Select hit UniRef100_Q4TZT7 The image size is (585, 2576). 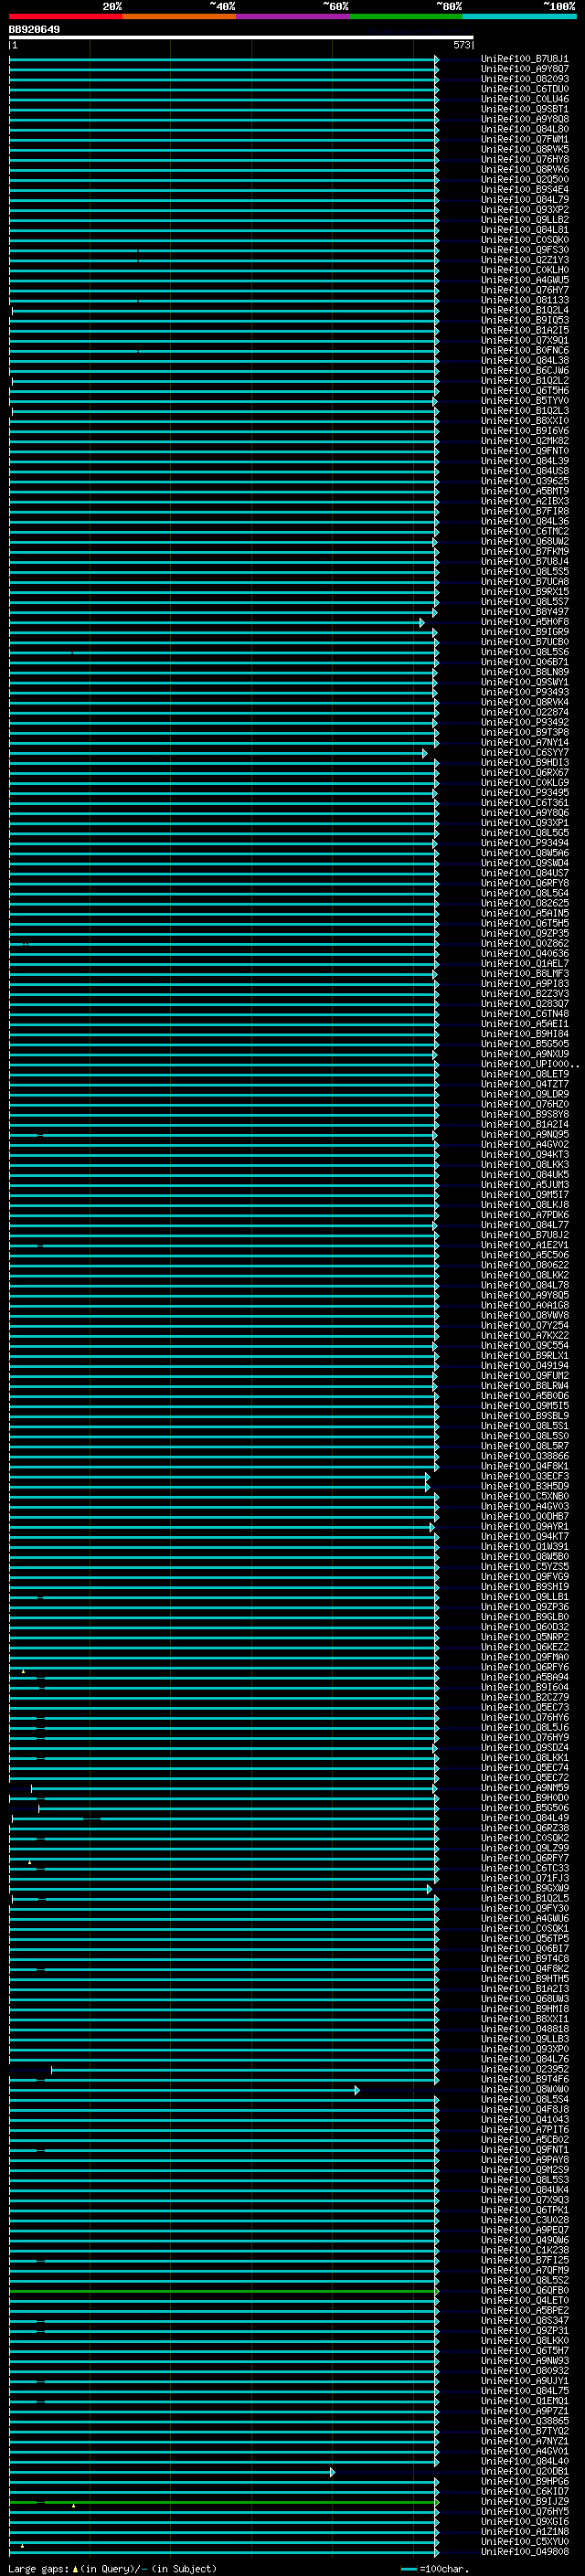tap(525, 1084)
